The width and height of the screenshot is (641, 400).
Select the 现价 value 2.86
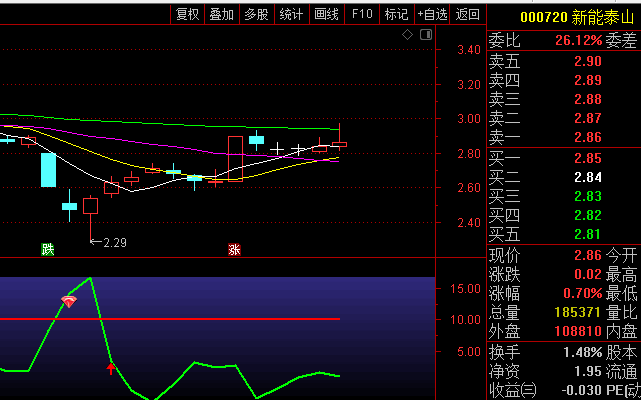(x=588, y=256)
